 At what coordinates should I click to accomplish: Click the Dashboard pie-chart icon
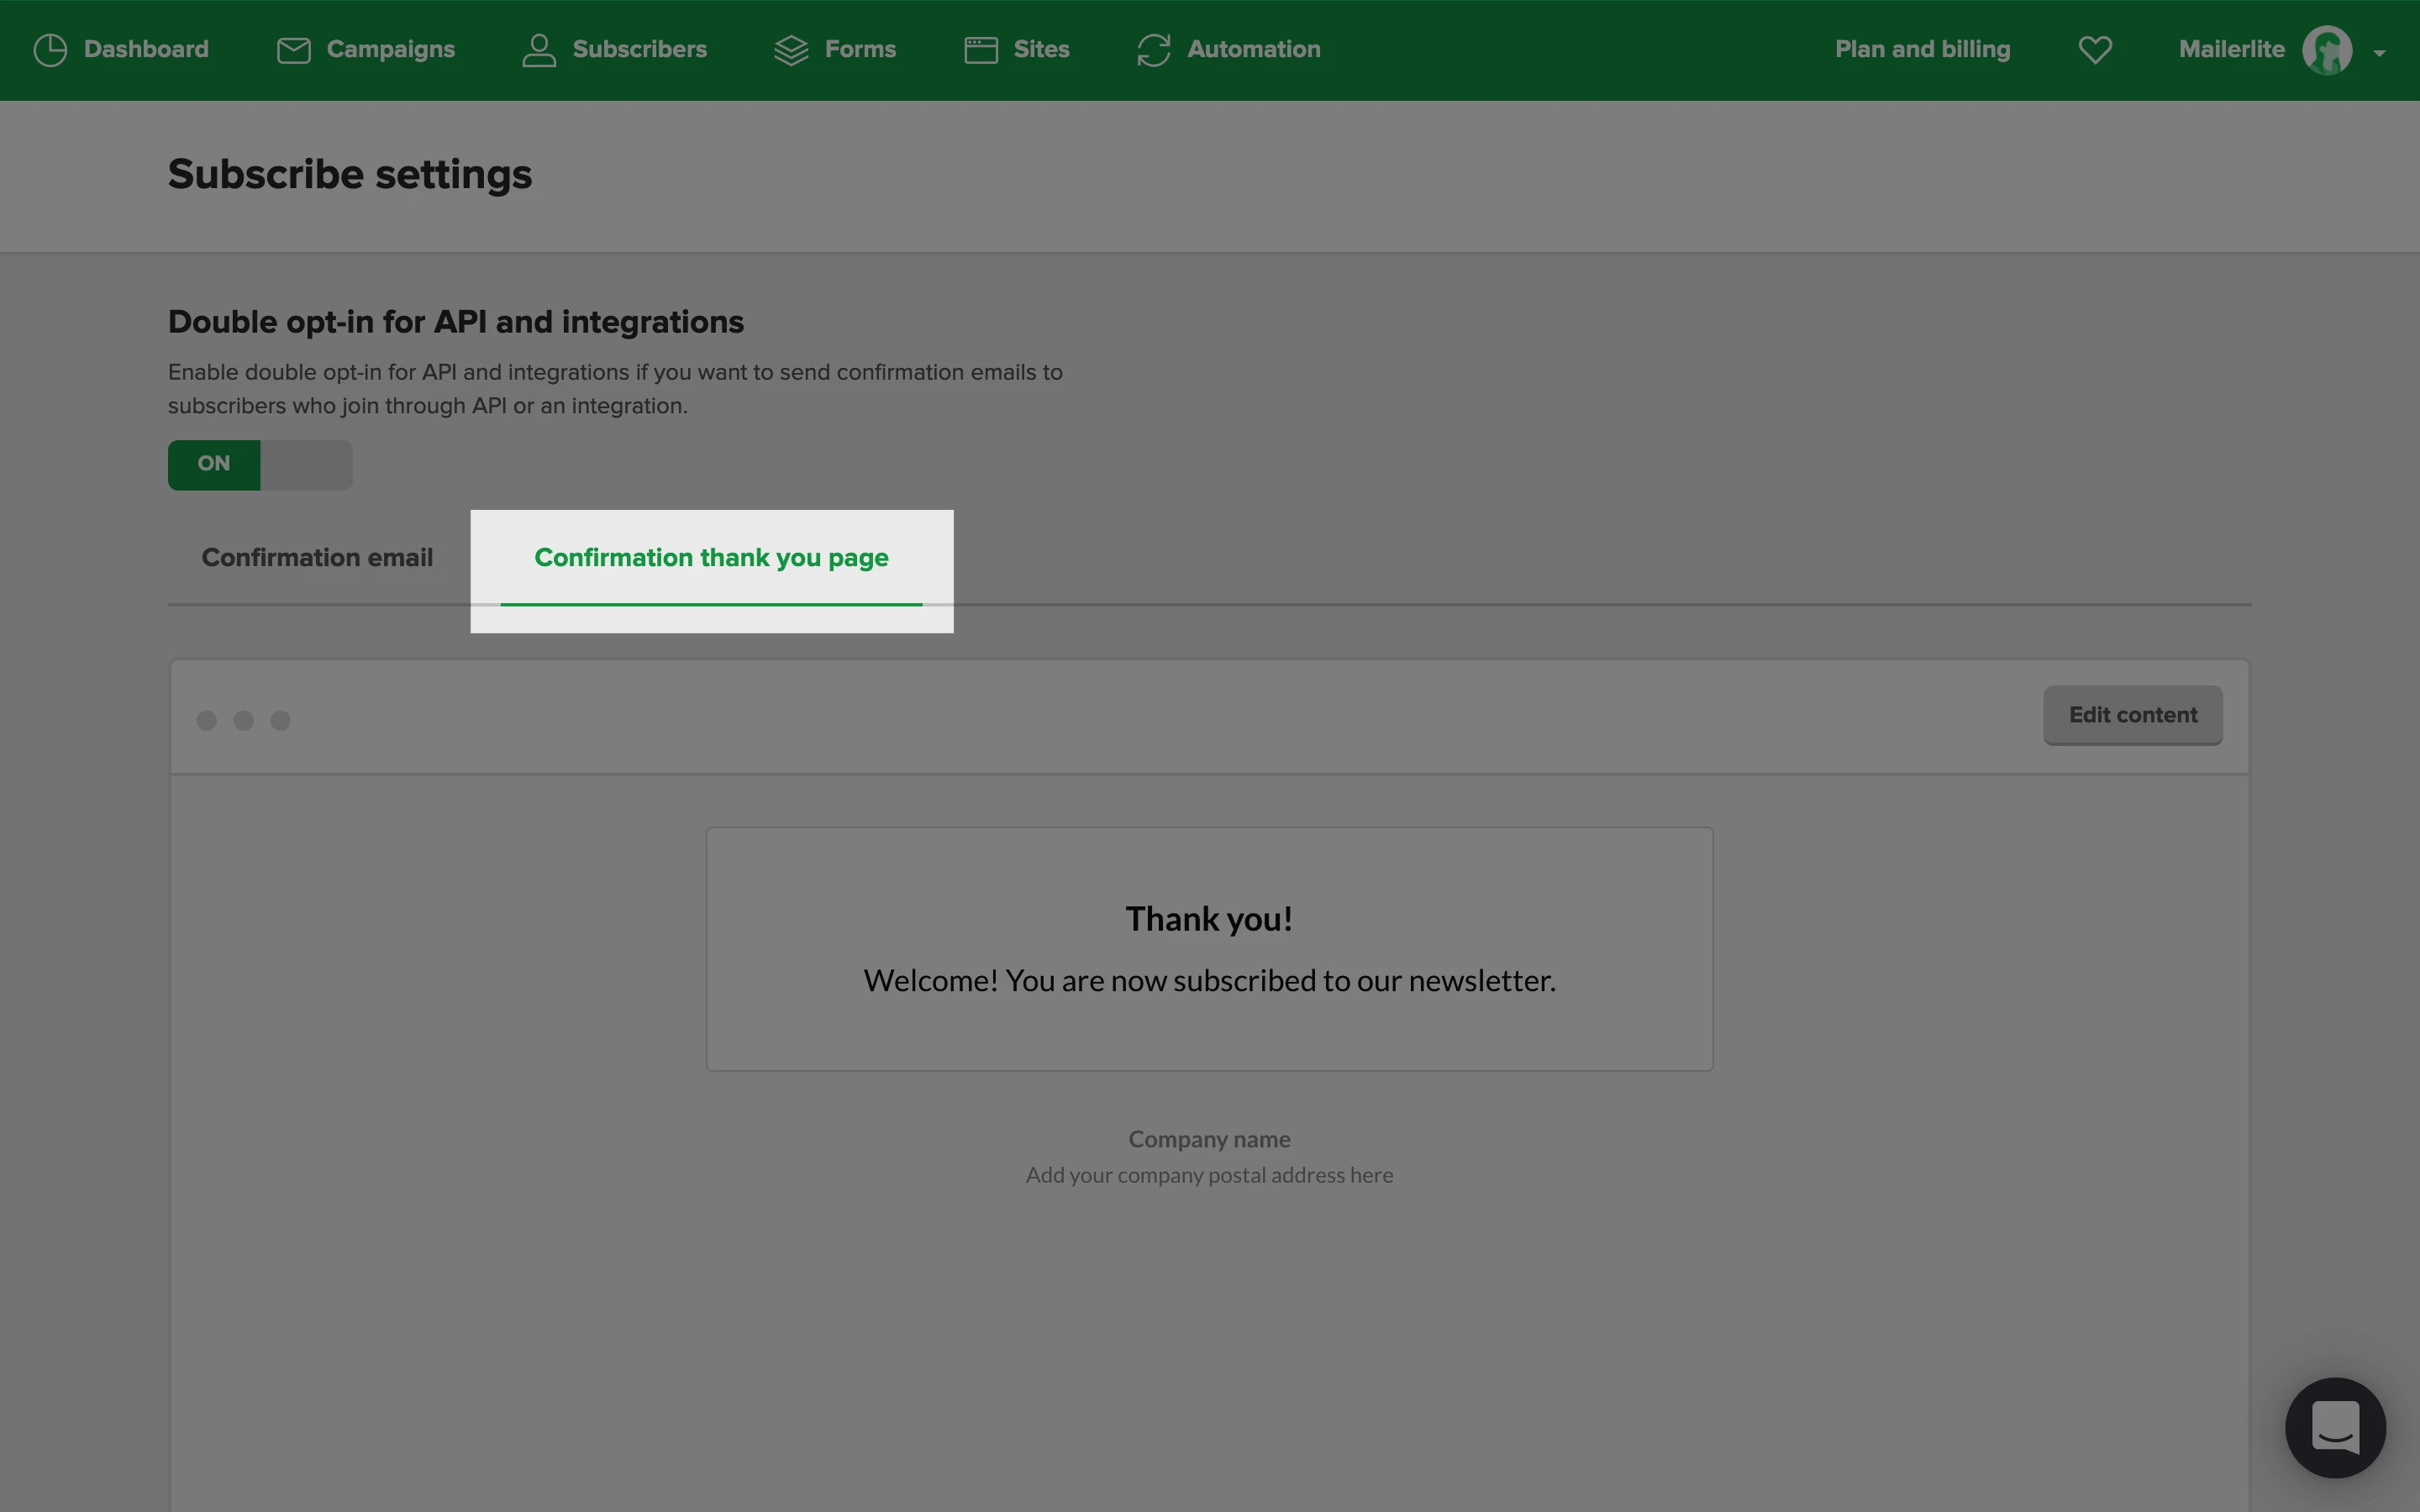click(50, 50)
